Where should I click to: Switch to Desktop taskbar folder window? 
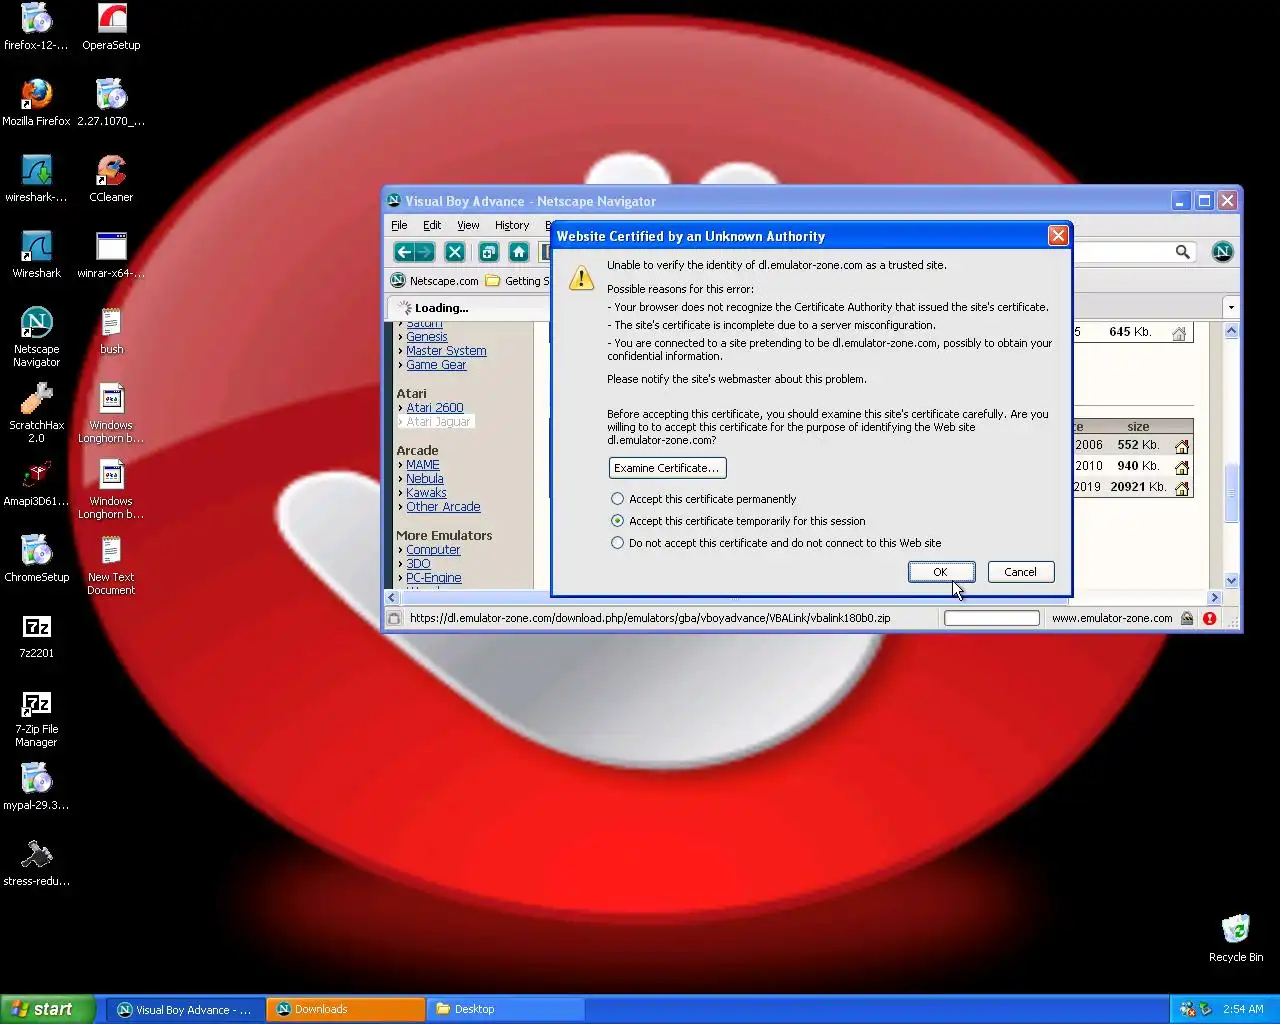[505, 1009]
